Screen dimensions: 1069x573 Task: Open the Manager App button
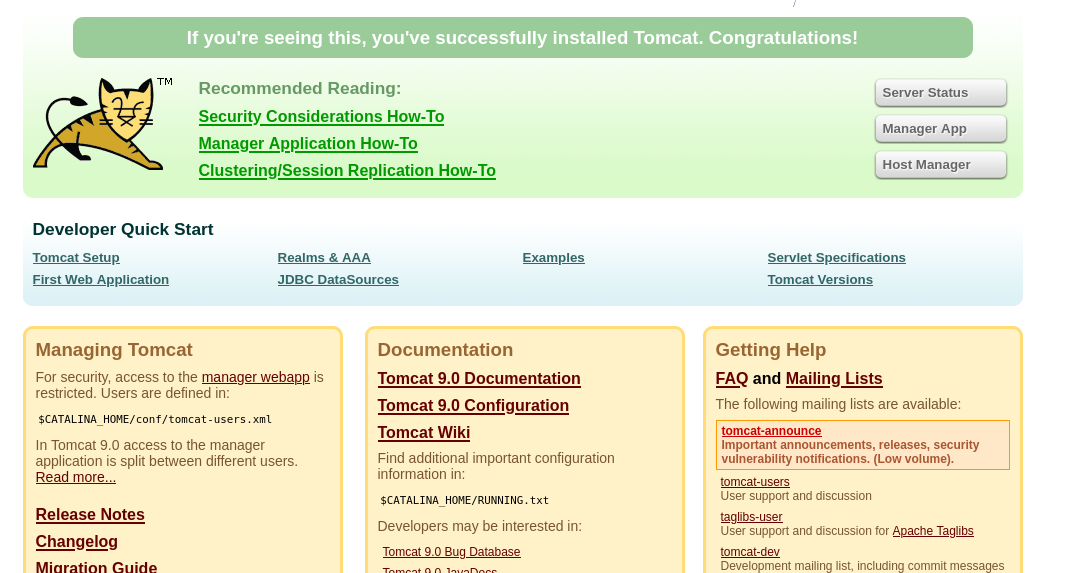940,129
